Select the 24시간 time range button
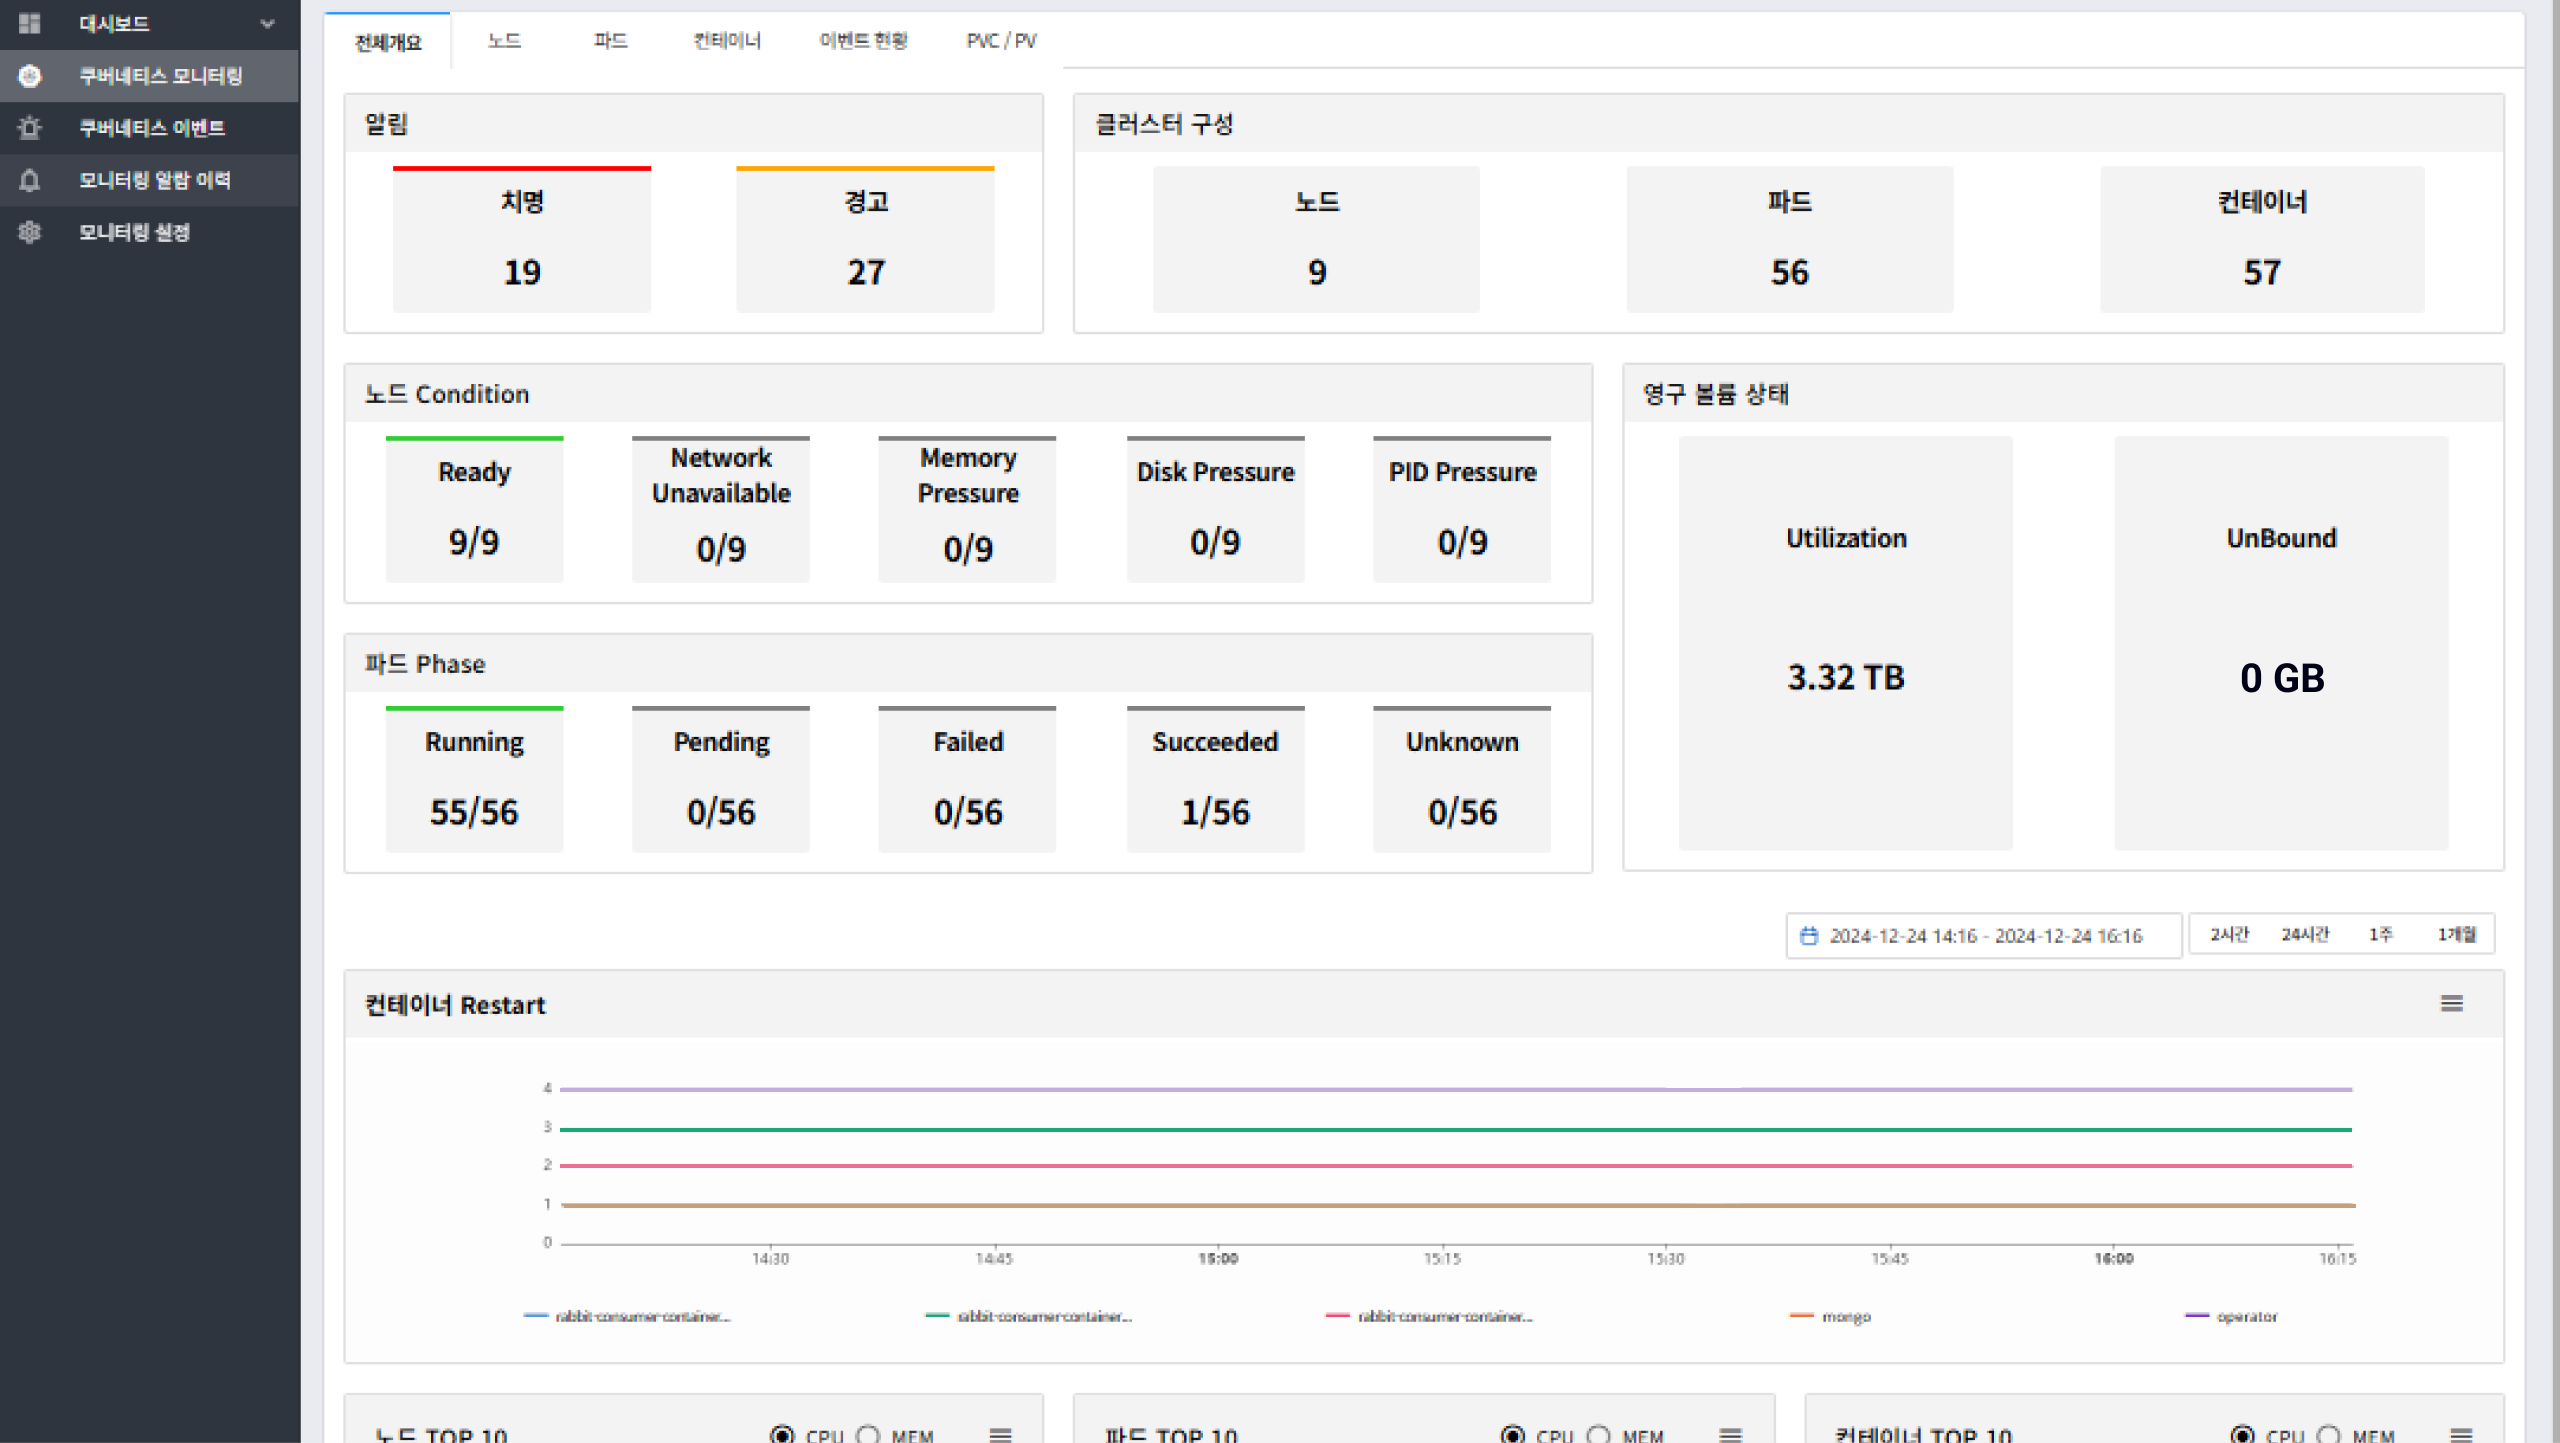2560x1443 pixels. 2305,934
